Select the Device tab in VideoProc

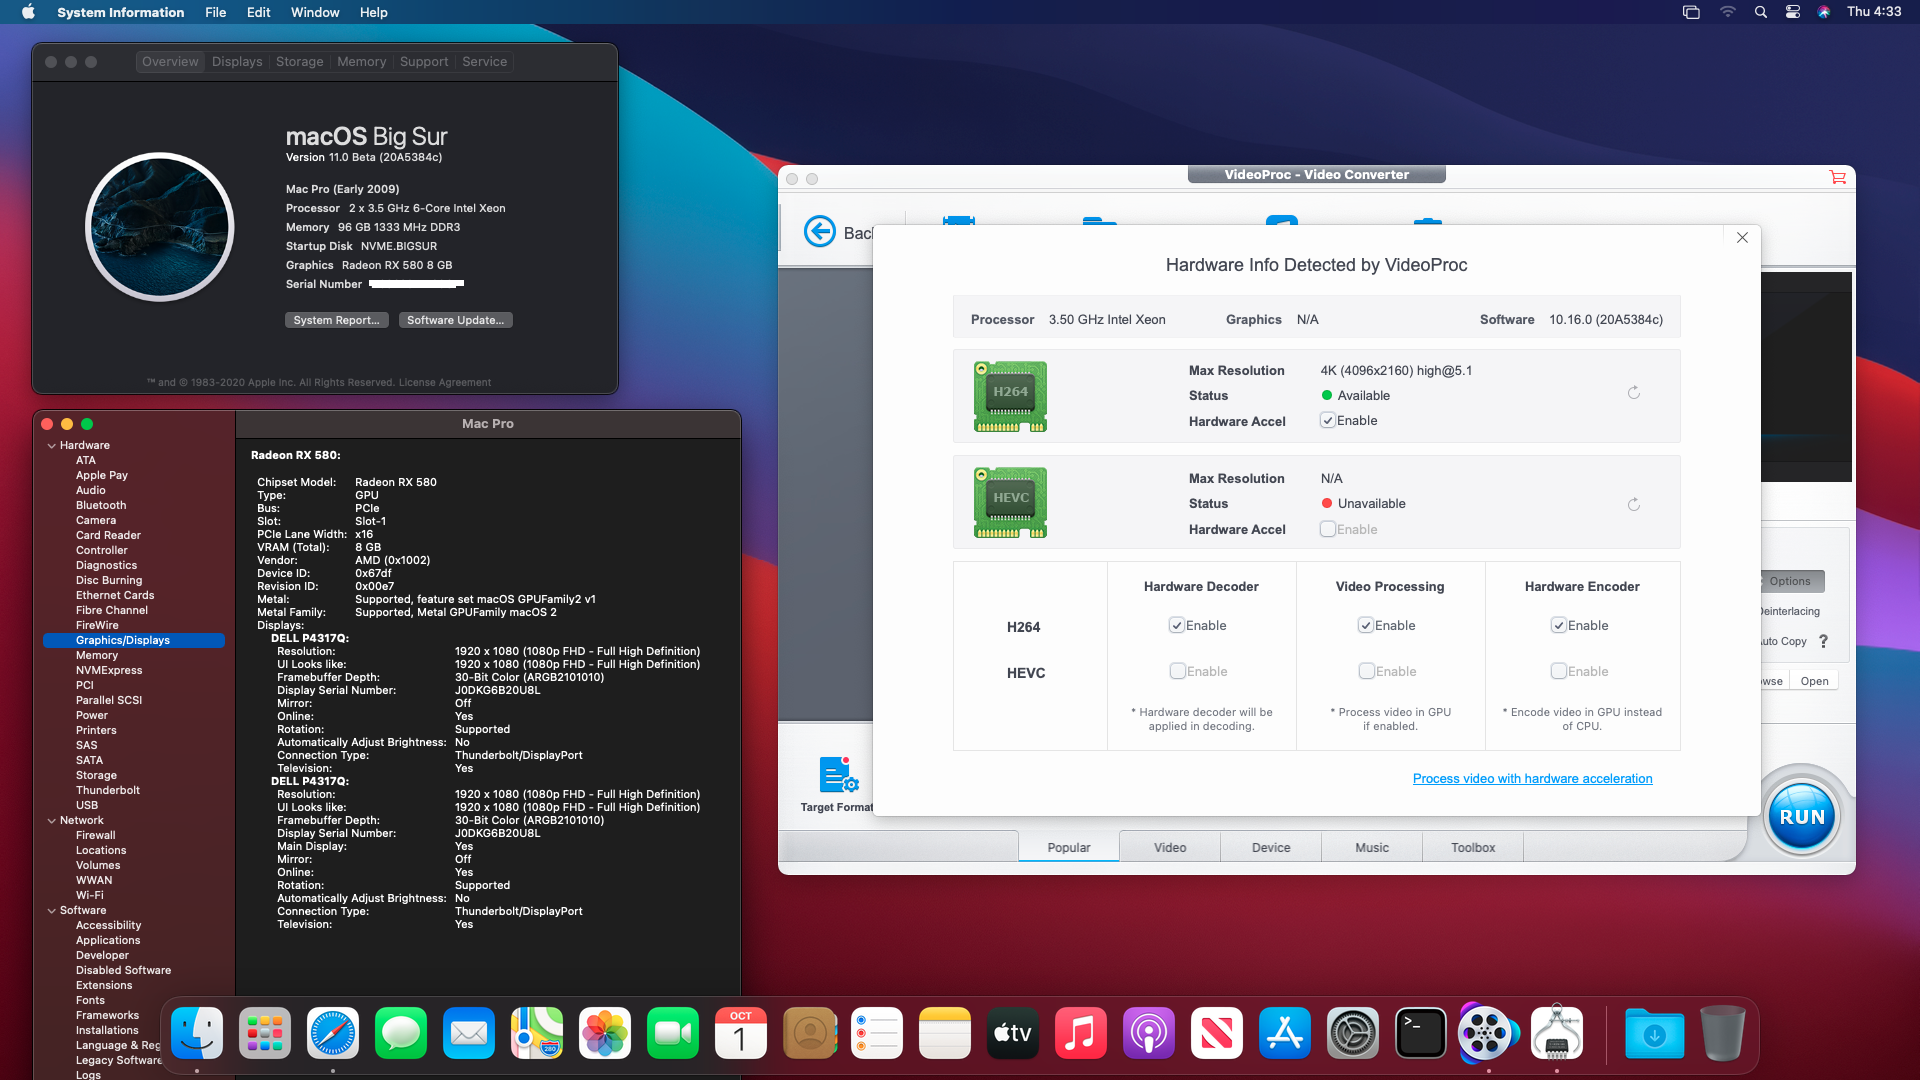click(x=1271, y=847)
